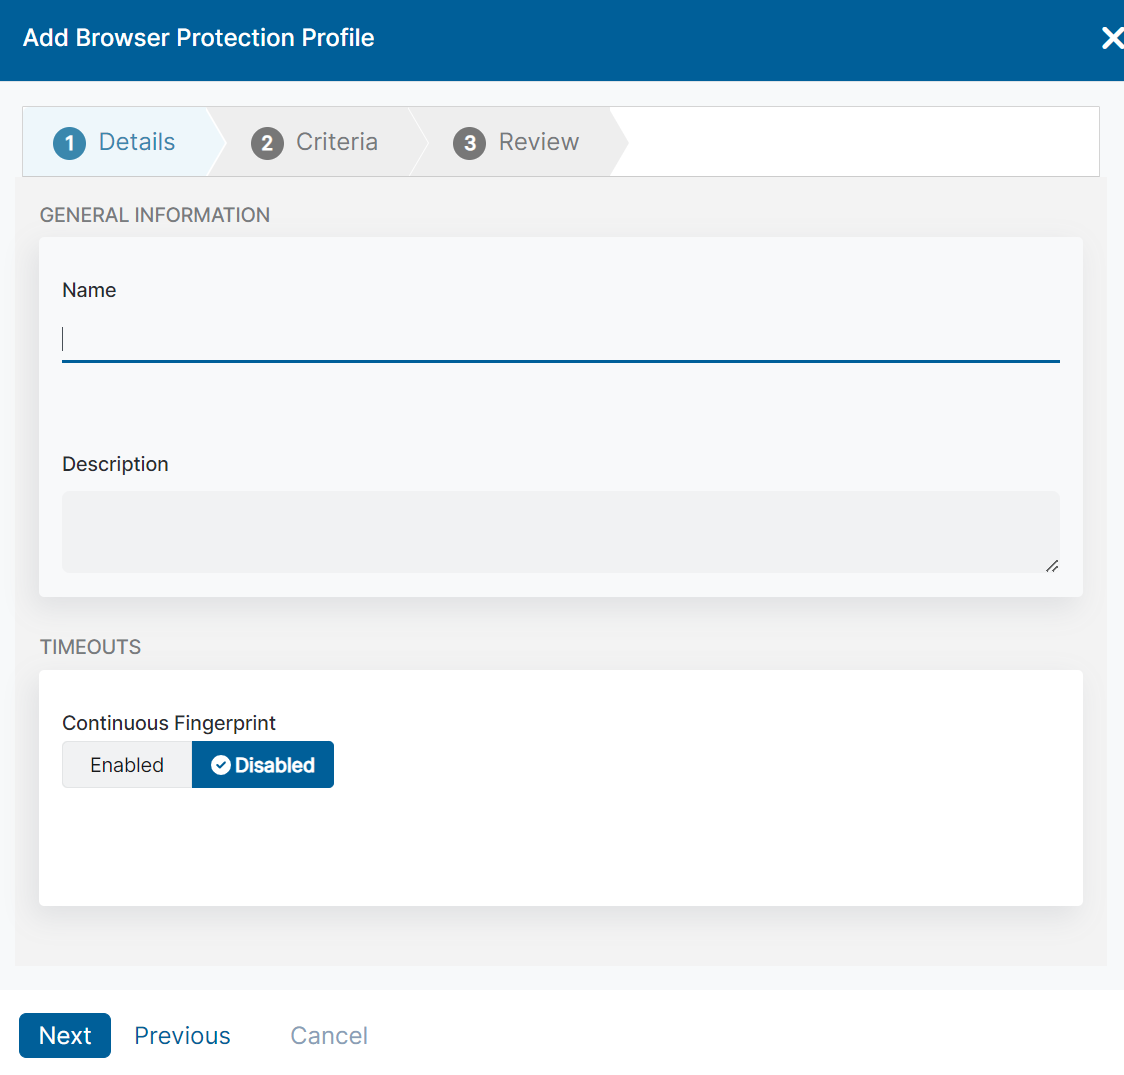Image resolution: width=1124 pixels, height=1075 pixels.
Task: Focus the Name text field
Action: [x=560, y=339]
